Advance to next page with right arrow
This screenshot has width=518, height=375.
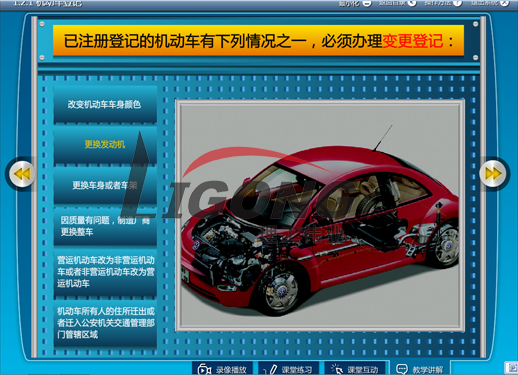492,174
